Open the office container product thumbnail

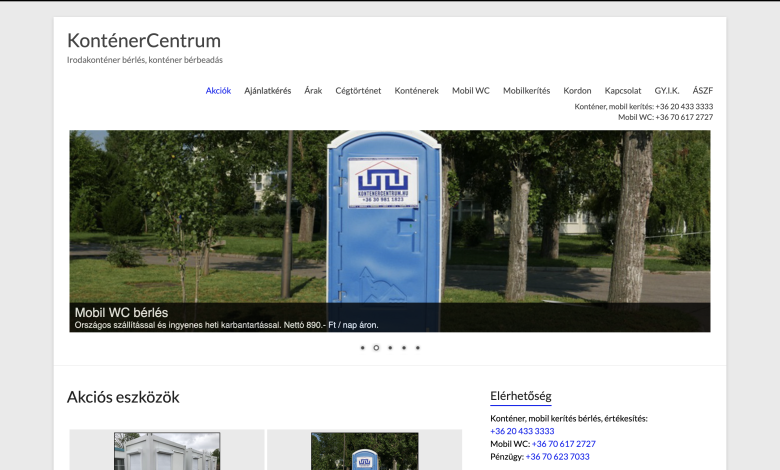(167, 452)
